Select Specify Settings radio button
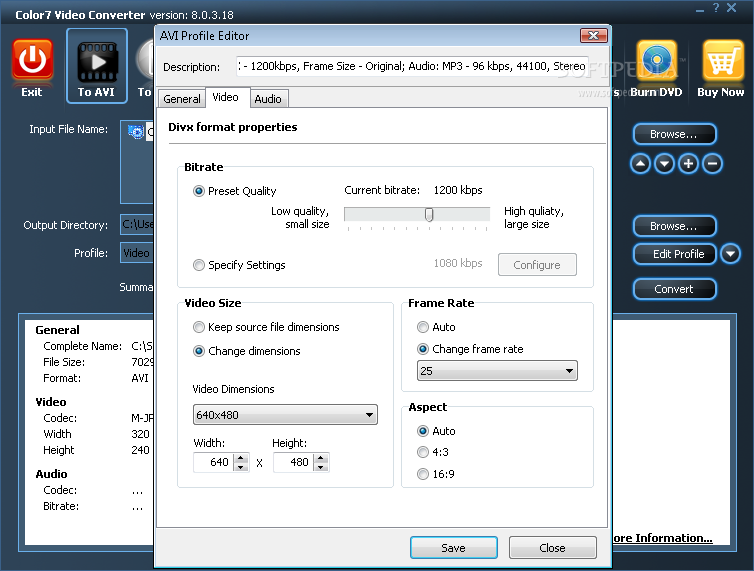Screen dimensions: 754x571 (x=199, y=265)
